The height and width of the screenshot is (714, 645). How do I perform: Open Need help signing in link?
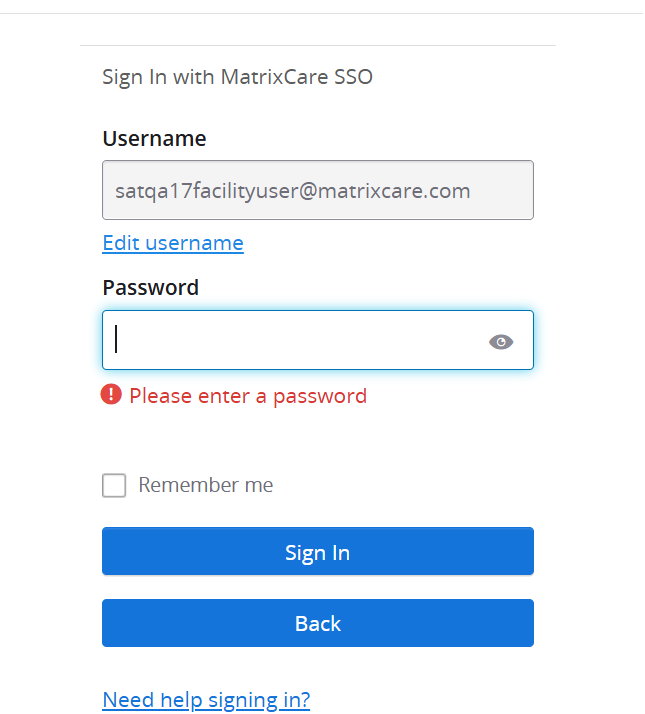206,699
